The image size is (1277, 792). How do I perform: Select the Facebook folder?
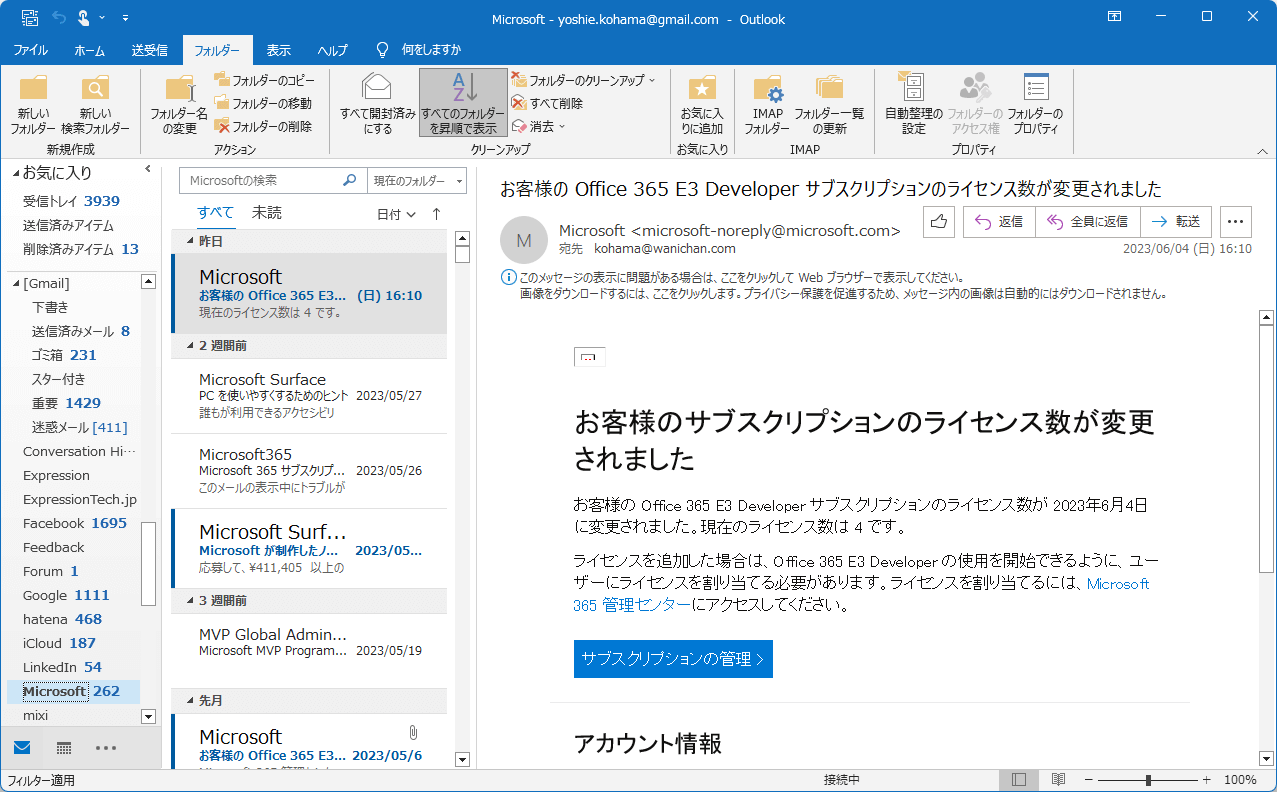pos(73,523)
